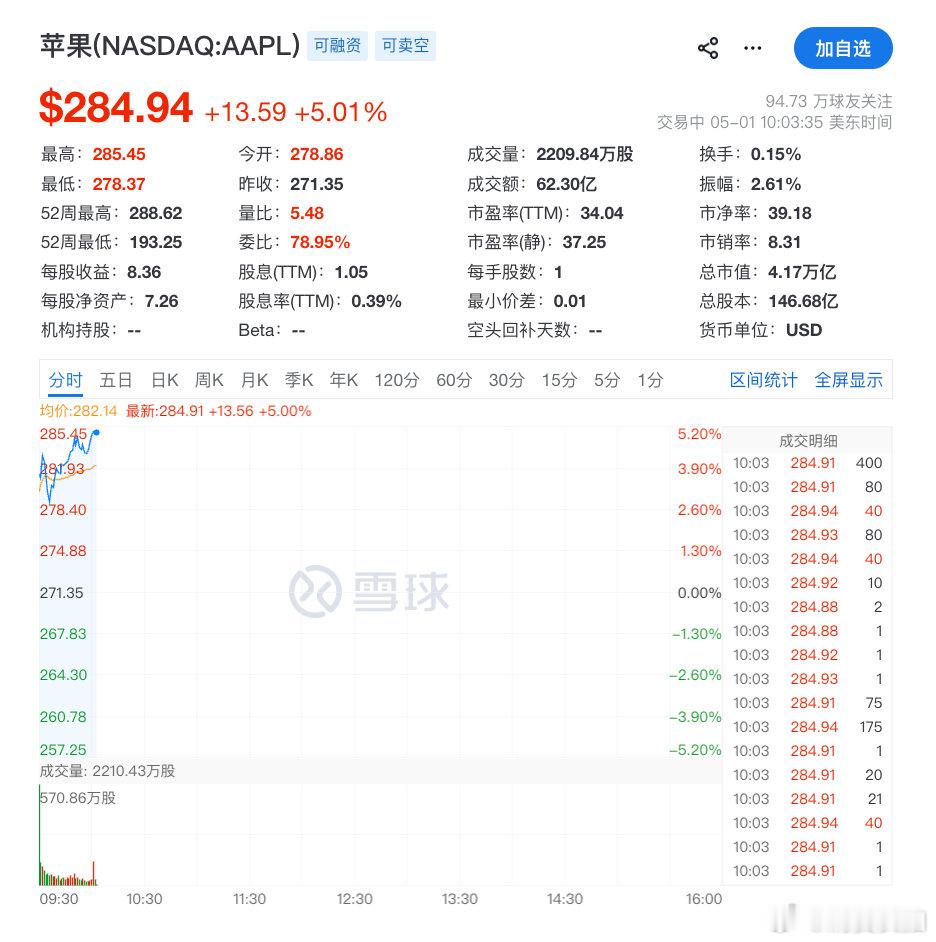
Task: Switch to 120分 interval tab
Action: [397, 380]
